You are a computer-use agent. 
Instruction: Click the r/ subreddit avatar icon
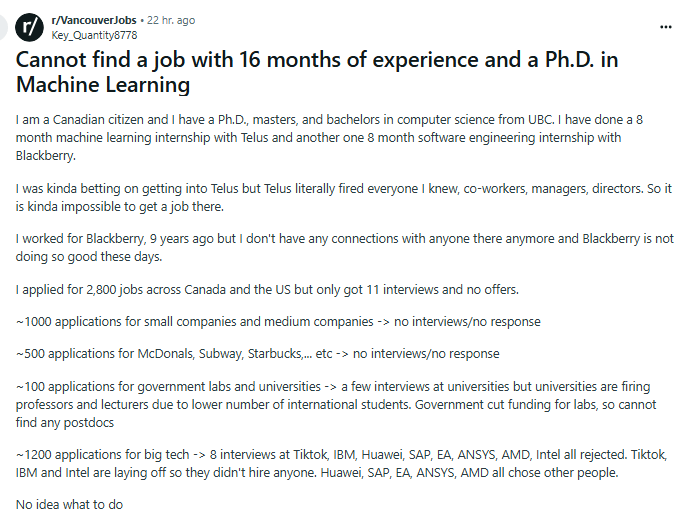(x=31, y=27)
